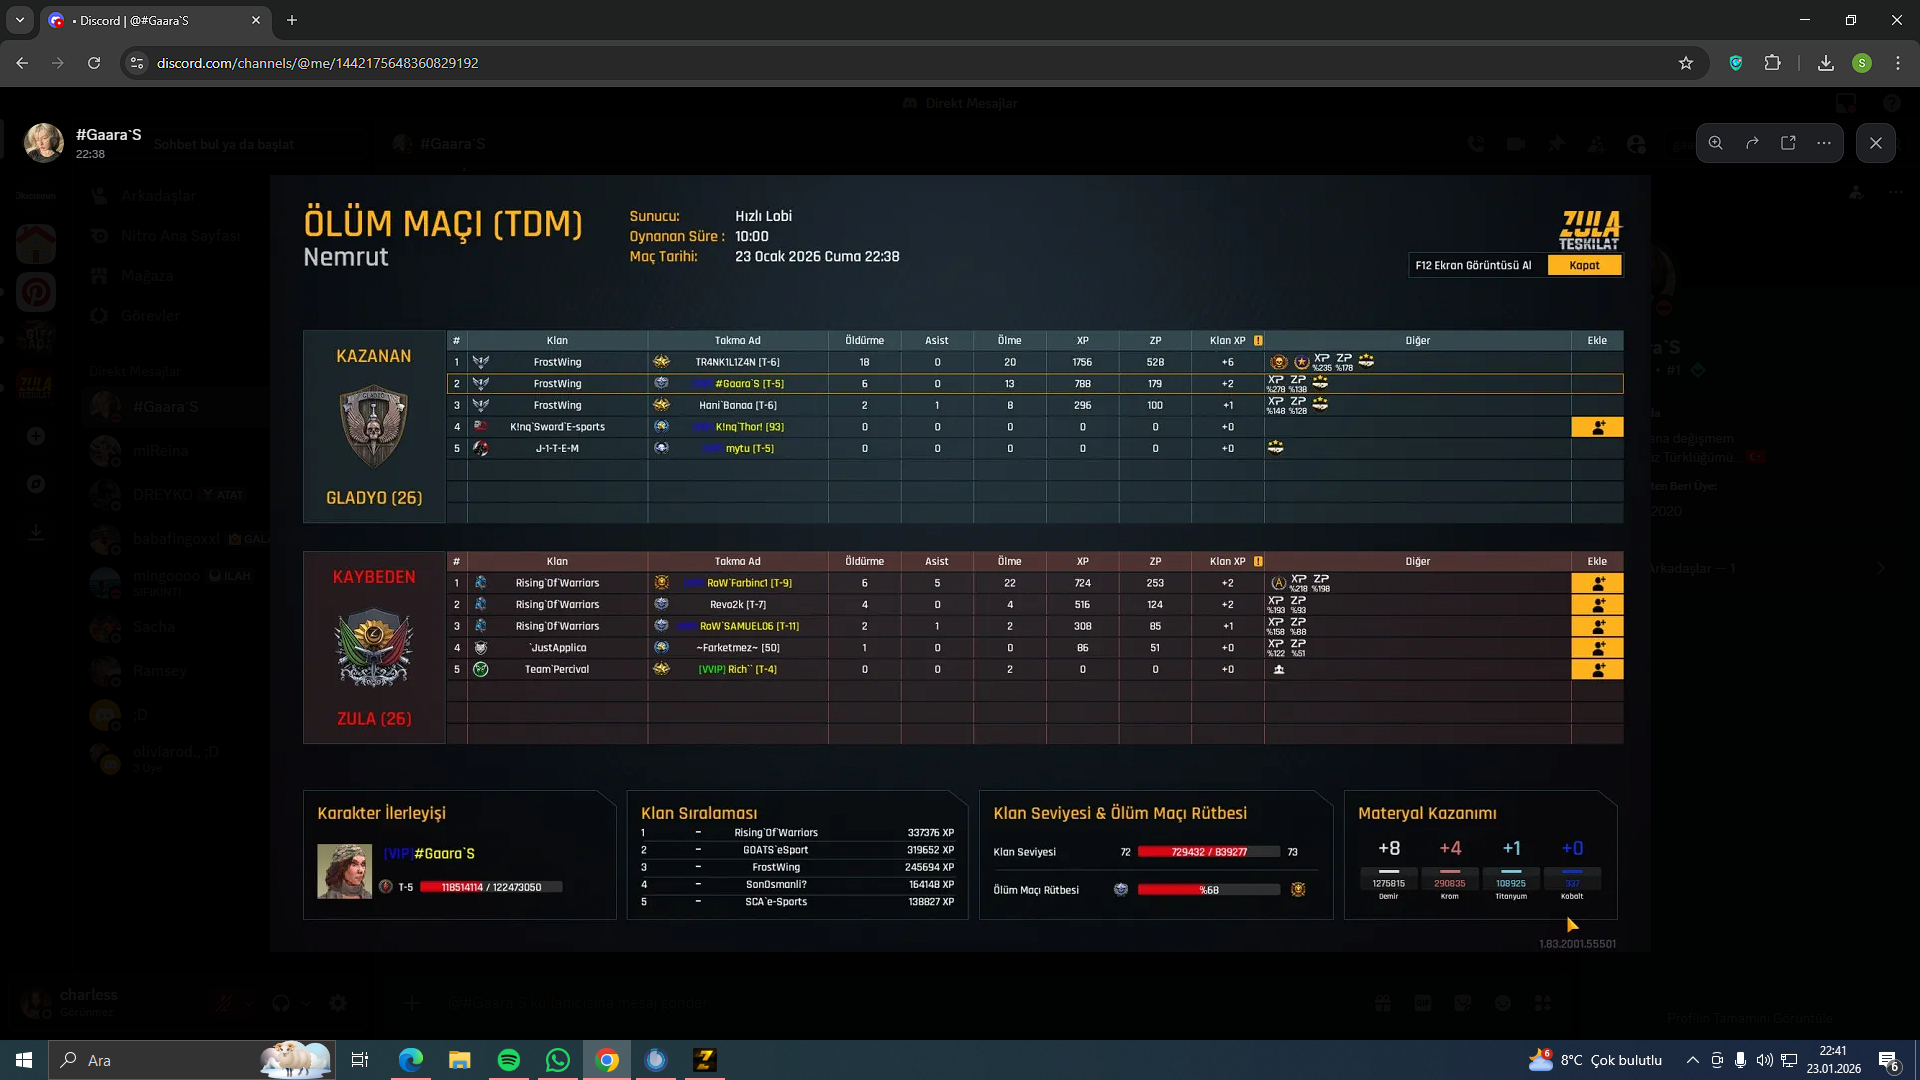Open Spotify from taskbar
The image size is (1920, 1080).
click(509, 1060)
